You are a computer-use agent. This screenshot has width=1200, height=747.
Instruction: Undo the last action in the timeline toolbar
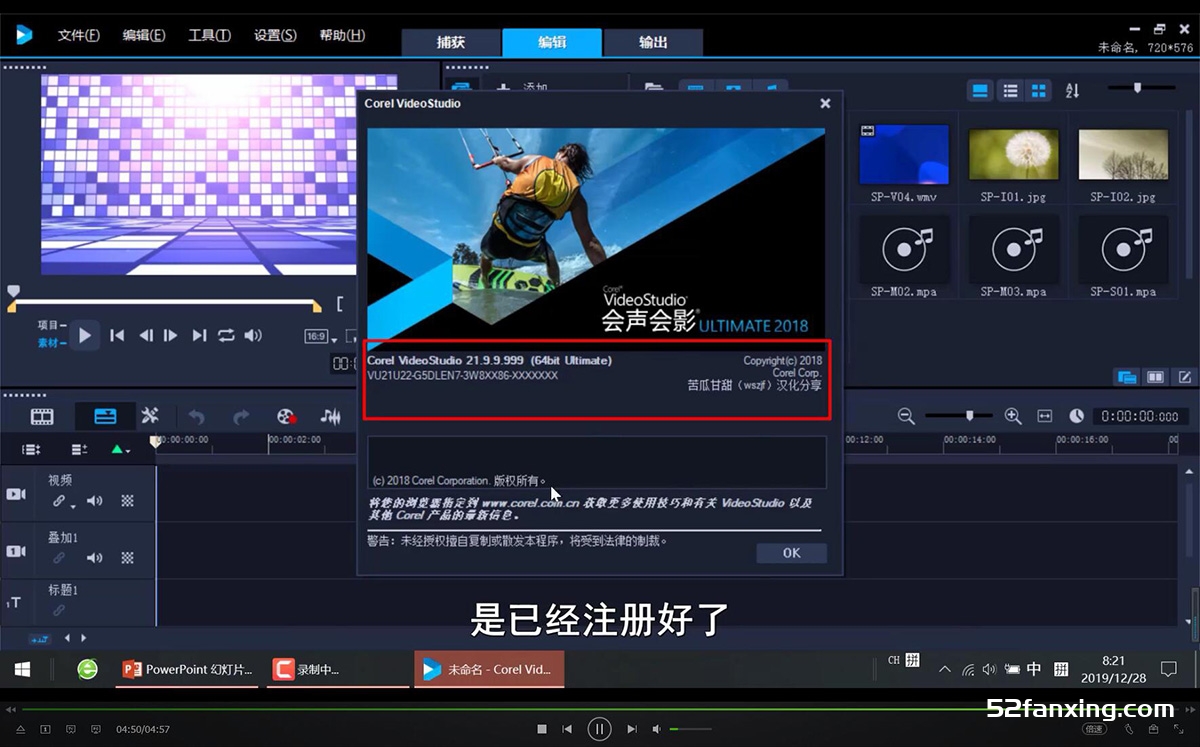tap(196, 416)
